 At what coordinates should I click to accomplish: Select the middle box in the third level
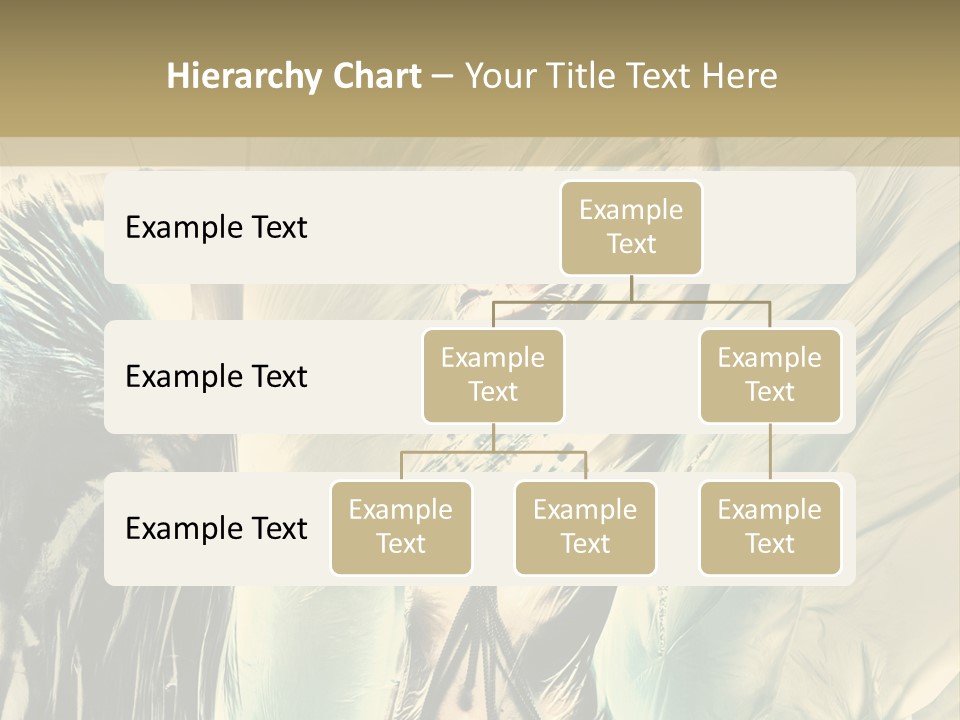pos(585,527)
